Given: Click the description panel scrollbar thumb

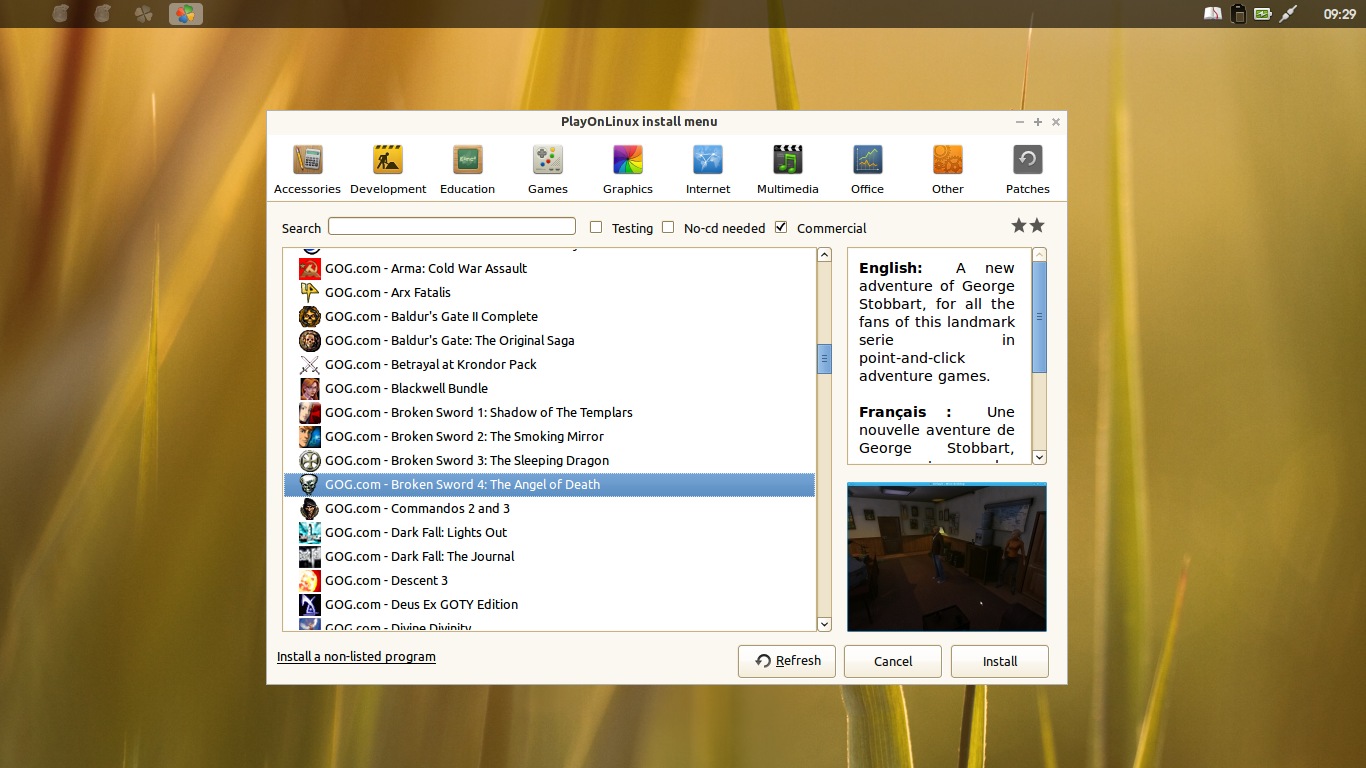Looking at the screenshot, I should 1040,317.
